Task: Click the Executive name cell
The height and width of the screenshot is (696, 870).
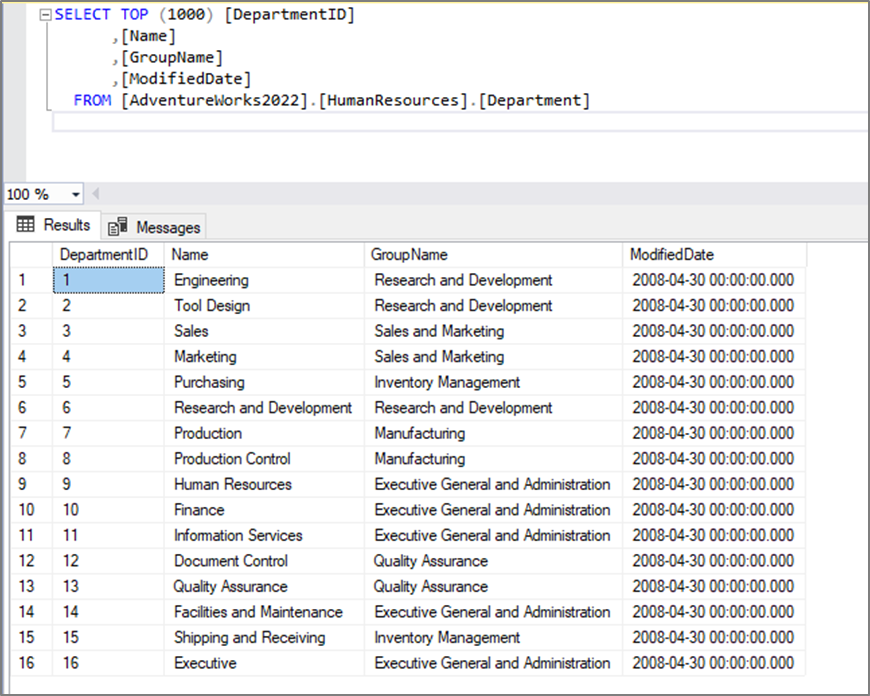Action: [x=264, y=663]
